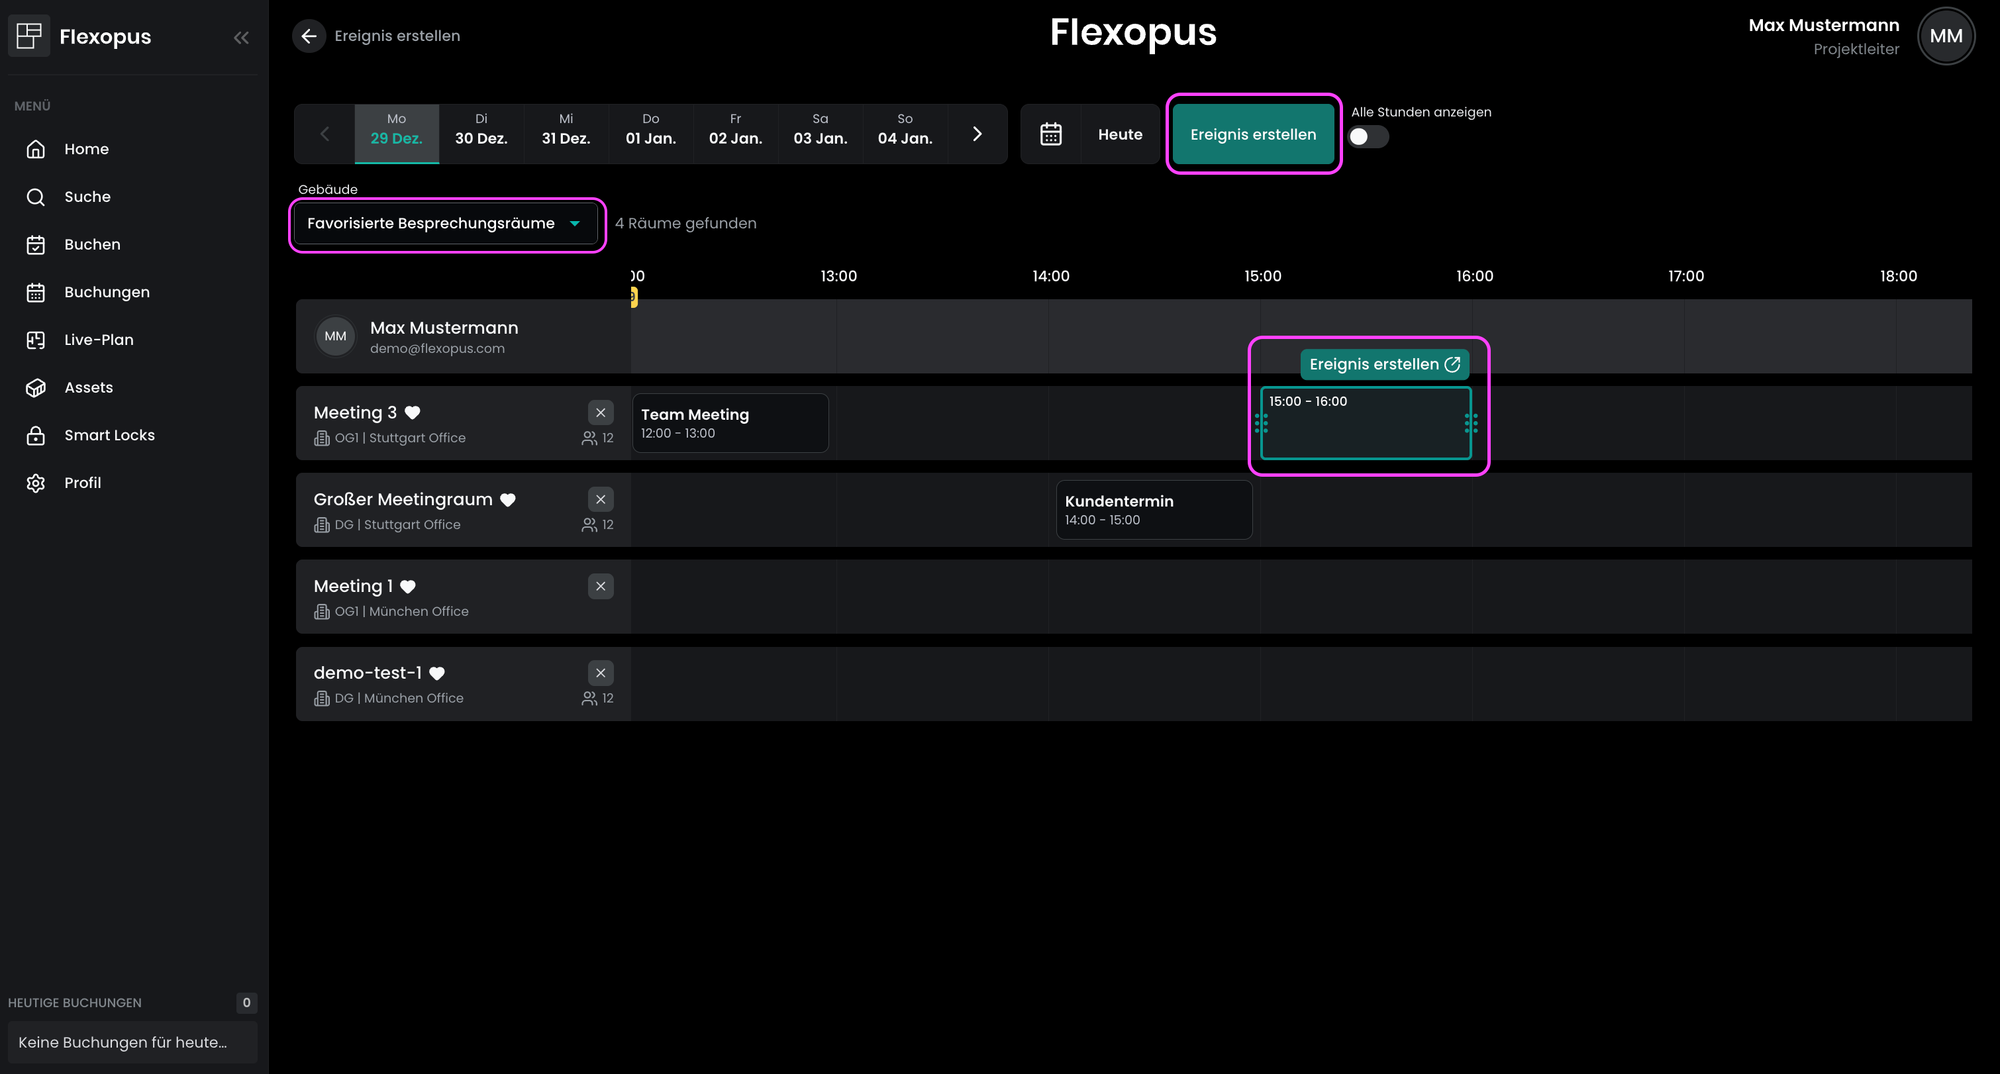Image resolution: width=2000 pixels, height=1074 pixels.
Task: Click the teal Ereignis erstellen button
Action: (x=1253, y=134)
